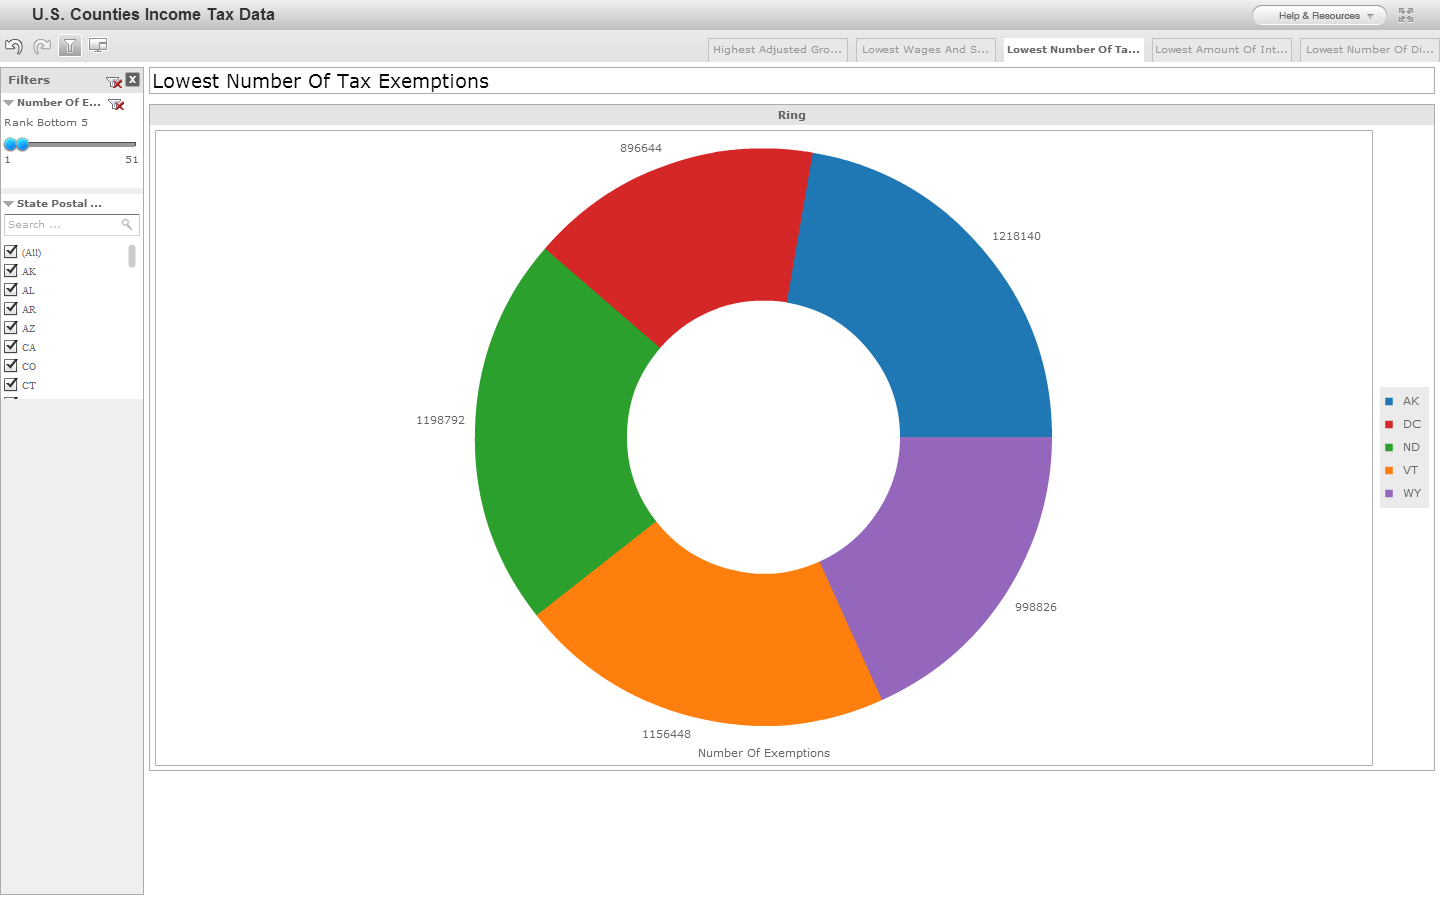Click the DC red legend swatch
Viewport: 1440px width, 900px height.
click(1389, 425)
